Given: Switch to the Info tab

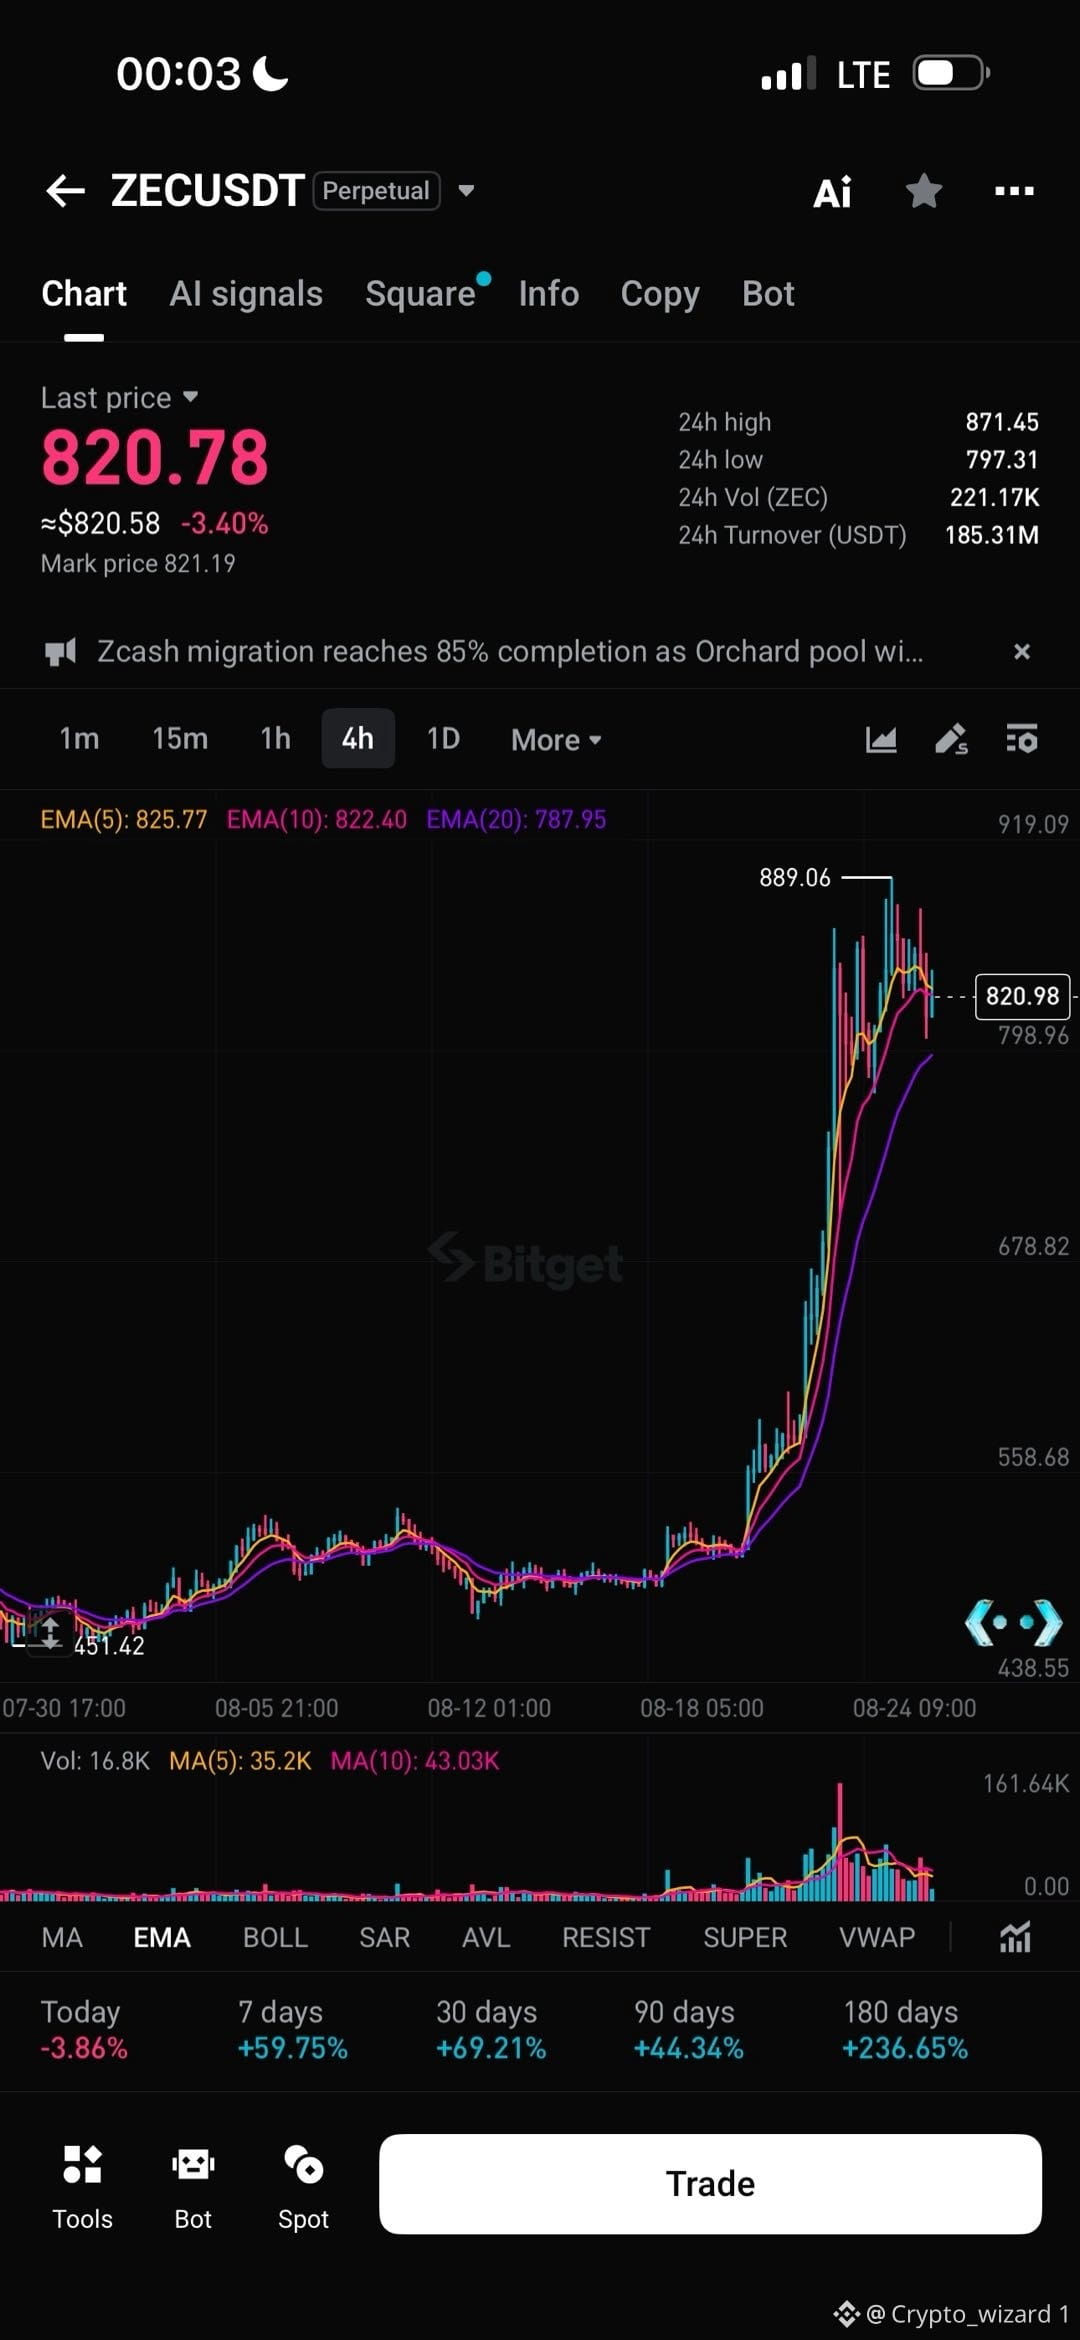Looking at the screenshot, I should pyautogui.click(x=549, y=294).
